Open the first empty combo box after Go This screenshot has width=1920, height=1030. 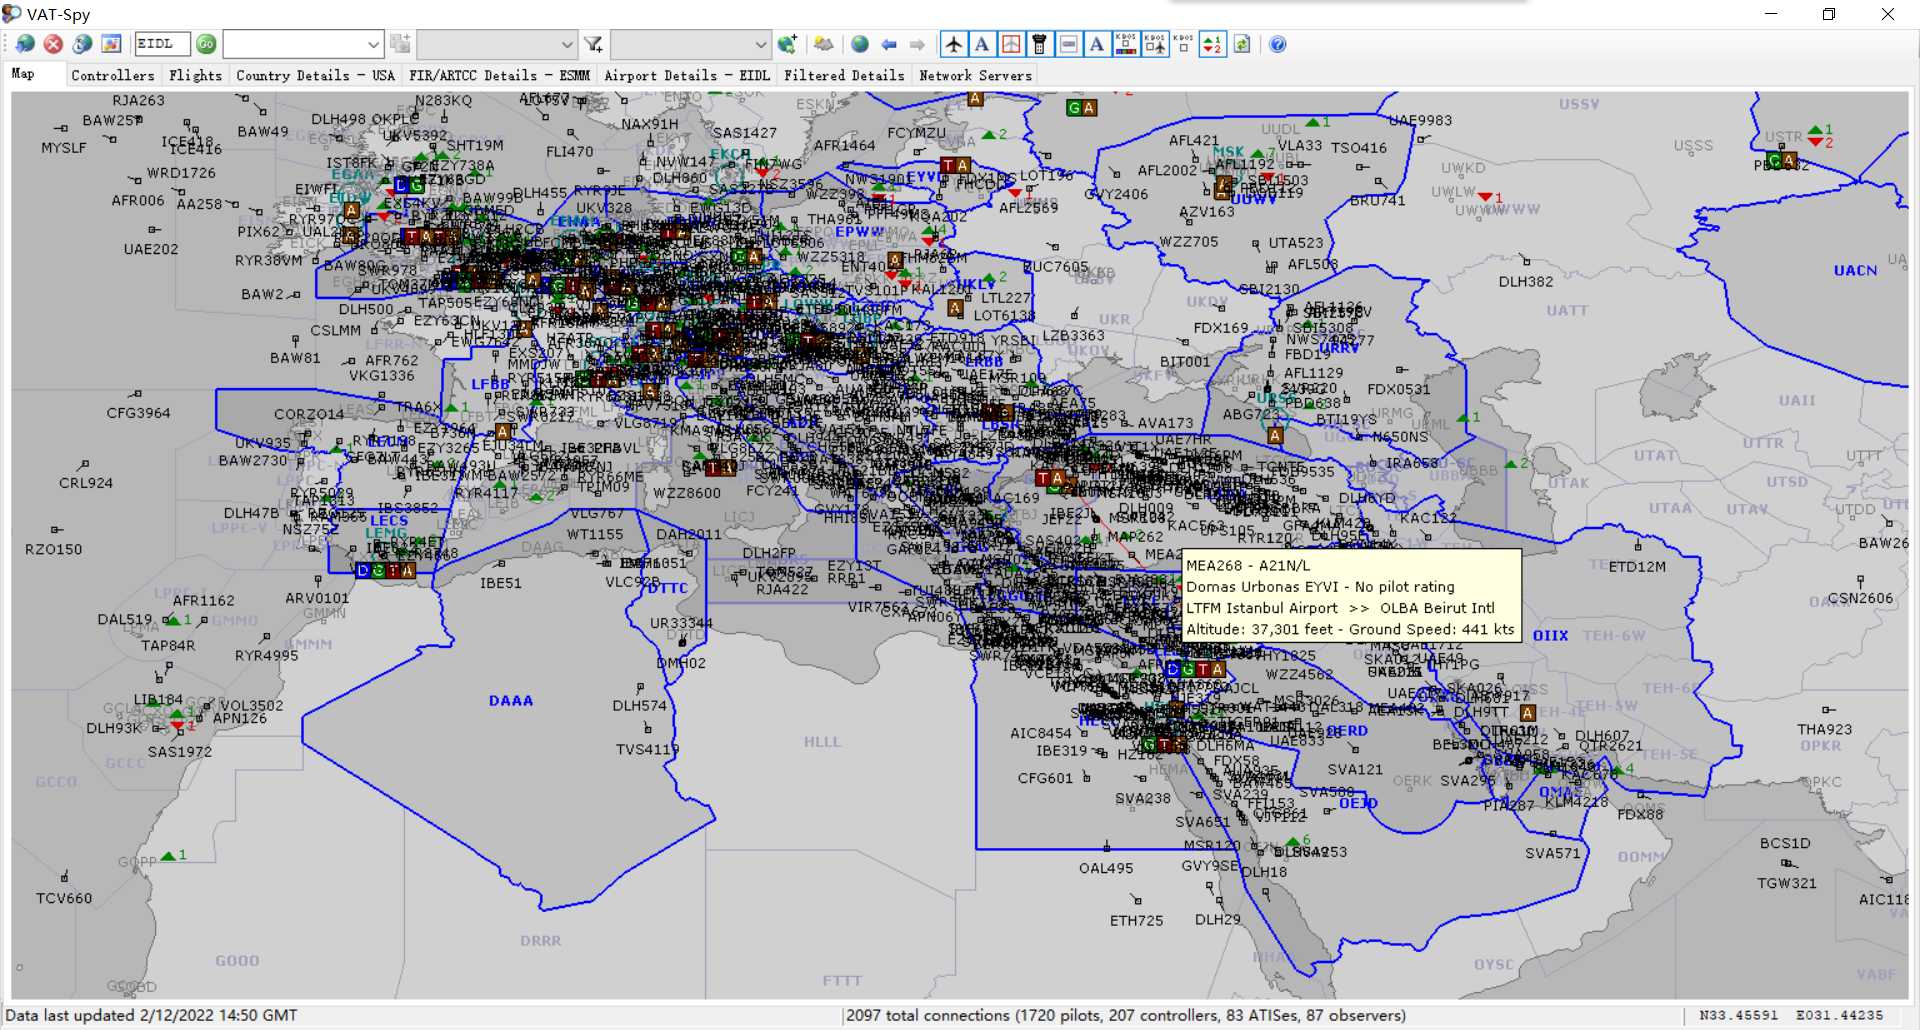click(303, 44)
